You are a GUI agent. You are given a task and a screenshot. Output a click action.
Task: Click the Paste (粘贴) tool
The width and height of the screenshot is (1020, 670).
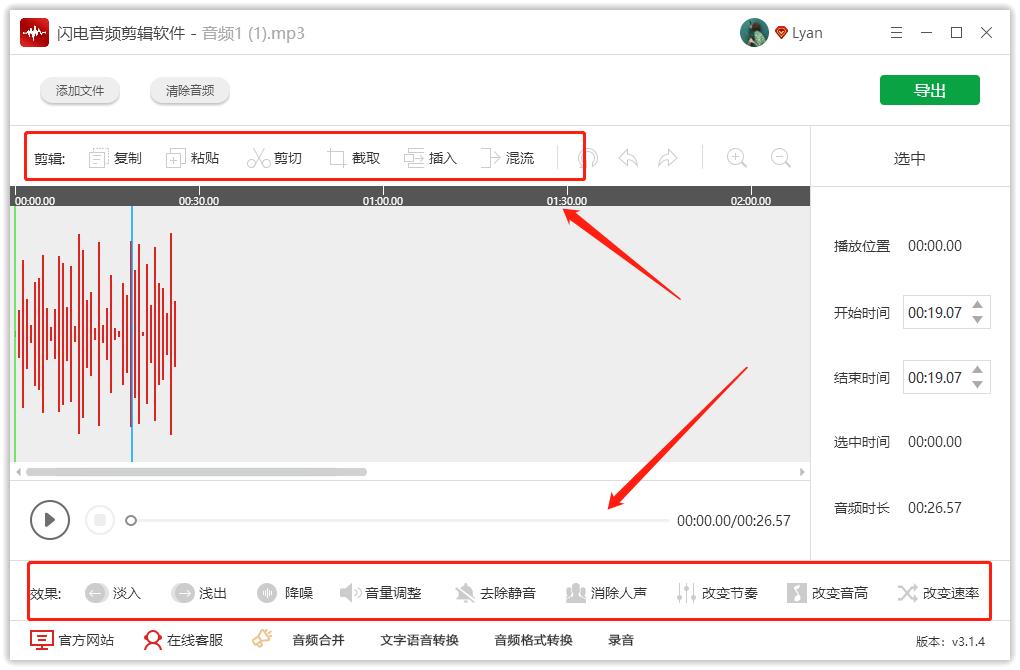[x=193, y=158]
